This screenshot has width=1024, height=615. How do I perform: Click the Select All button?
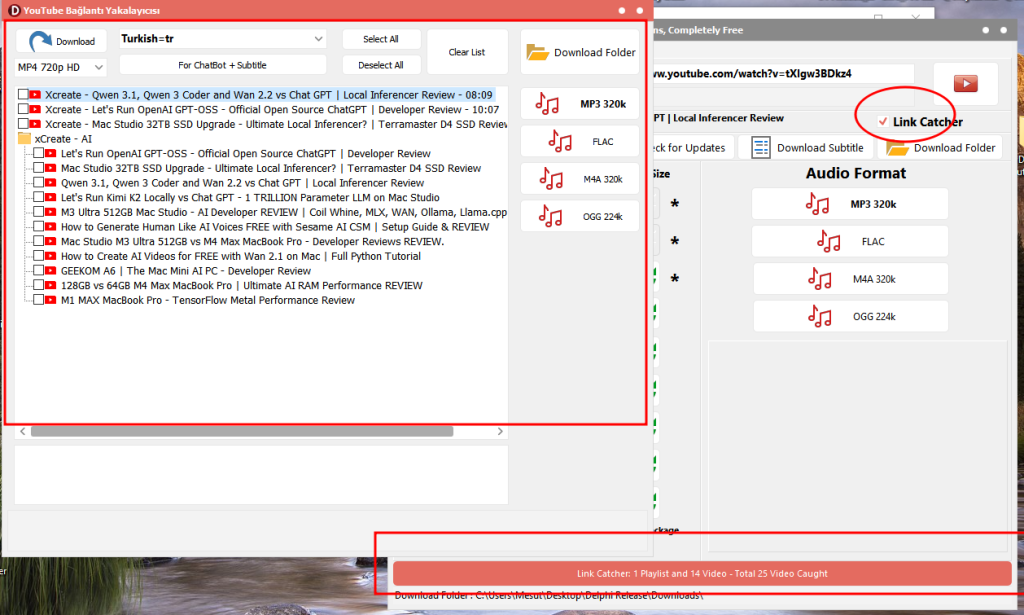pyautogui.click(x=381, y=39)
